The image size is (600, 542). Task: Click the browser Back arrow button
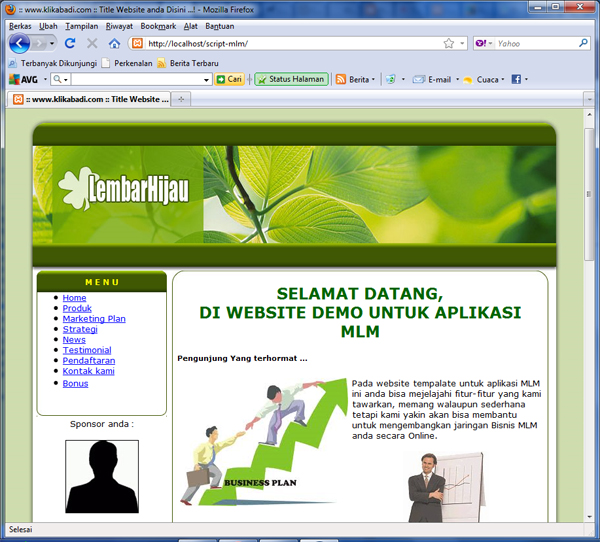pyautogui.click(x=19, y=44)
